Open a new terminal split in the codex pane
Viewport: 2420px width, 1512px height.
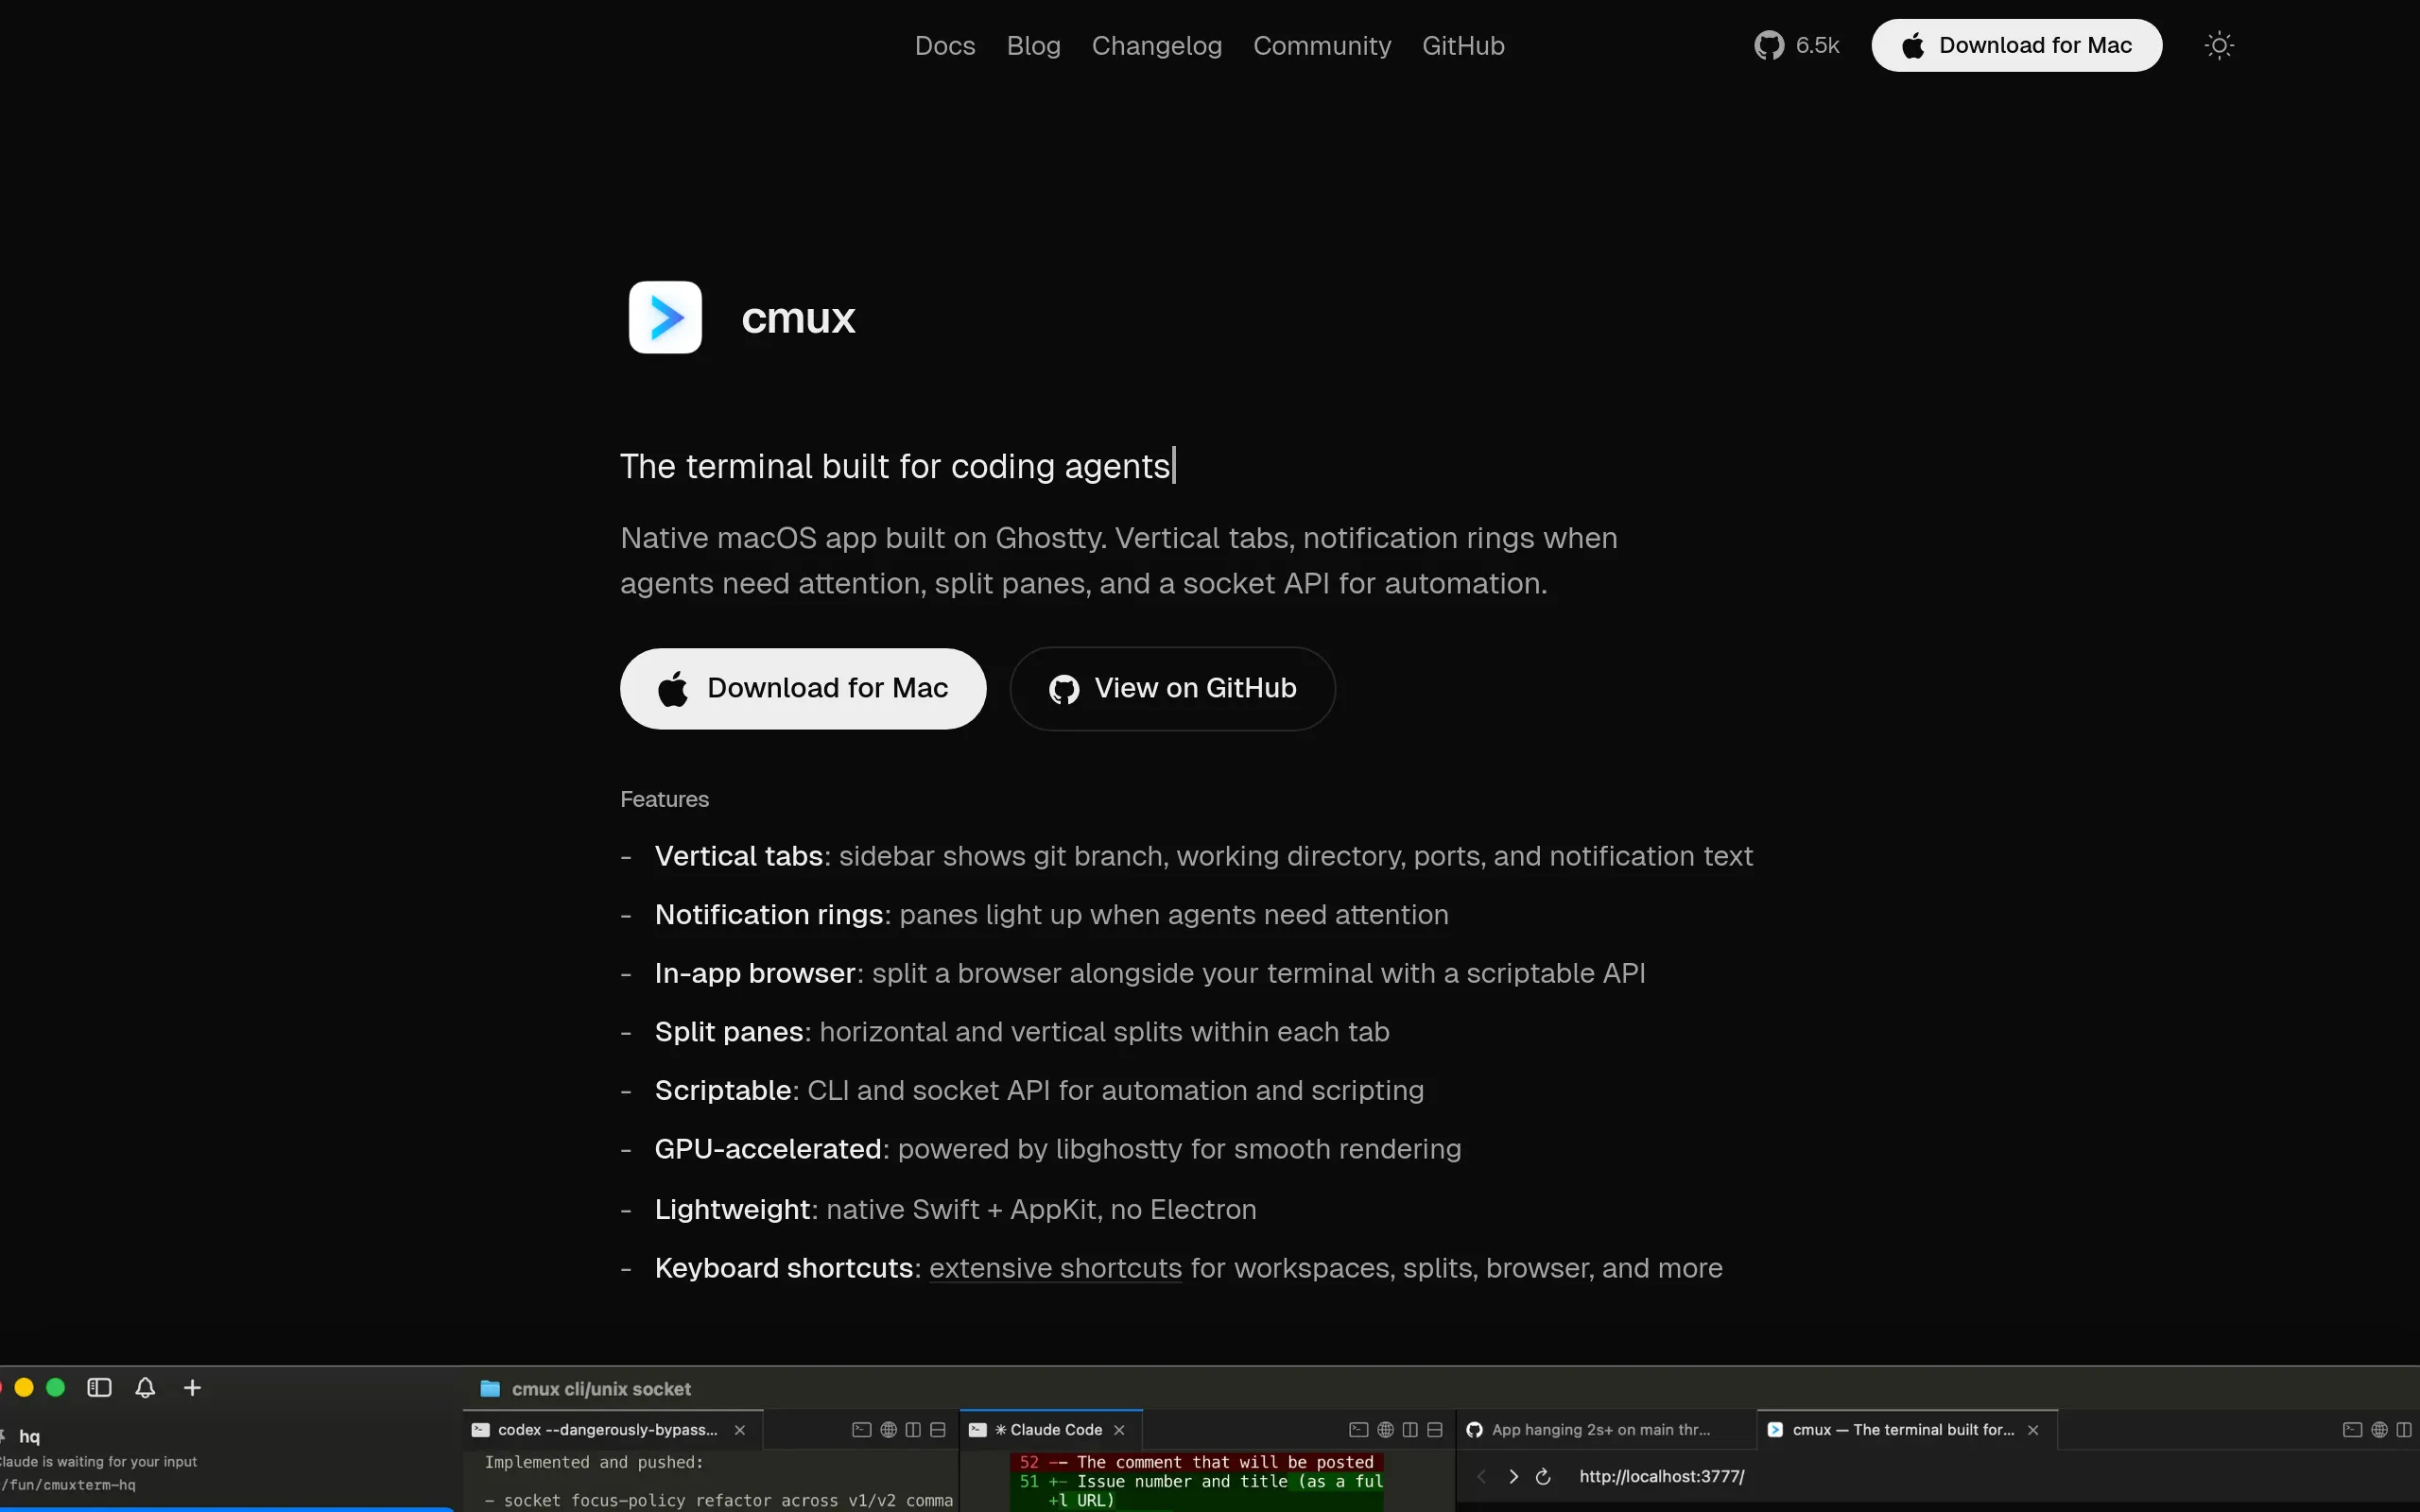[x=861, y=1430]
